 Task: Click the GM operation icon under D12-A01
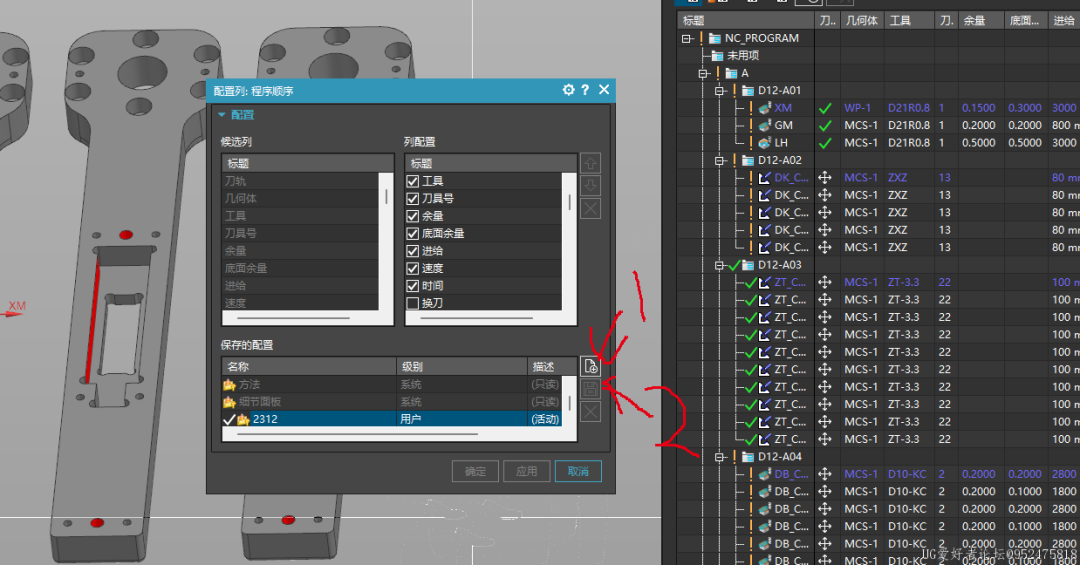click(x=765, y=126)
